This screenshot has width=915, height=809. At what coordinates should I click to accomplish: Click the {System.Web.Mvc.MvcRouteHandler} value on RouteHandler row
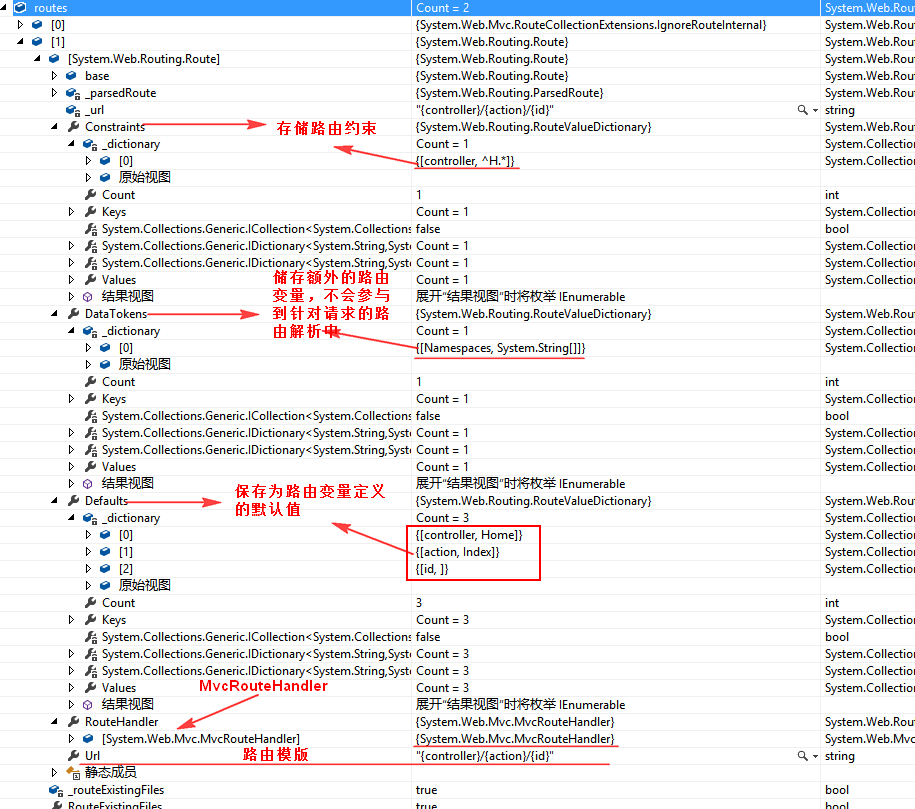point(515,721)
